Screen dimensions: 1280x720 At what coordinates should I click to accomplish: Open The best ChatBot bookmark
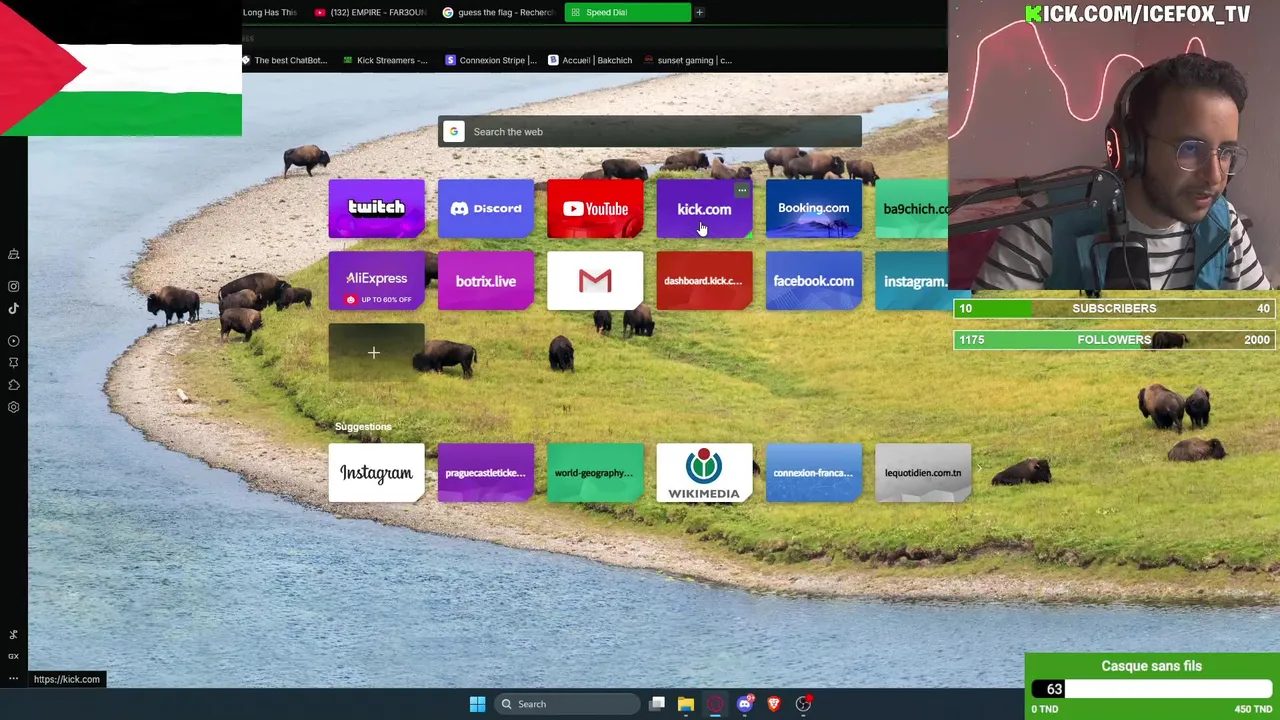284,60
